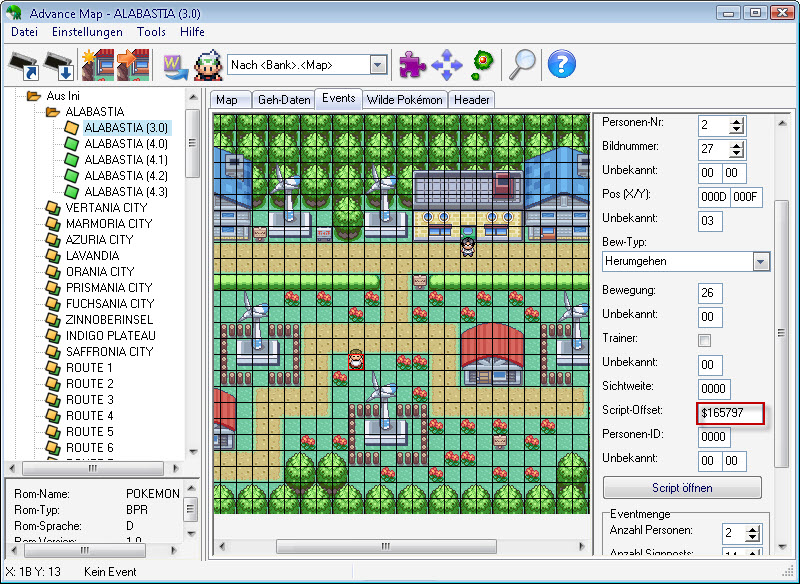Increase the Bildnummer value
This screenshot has width=800, height=584.
point(736,146)
